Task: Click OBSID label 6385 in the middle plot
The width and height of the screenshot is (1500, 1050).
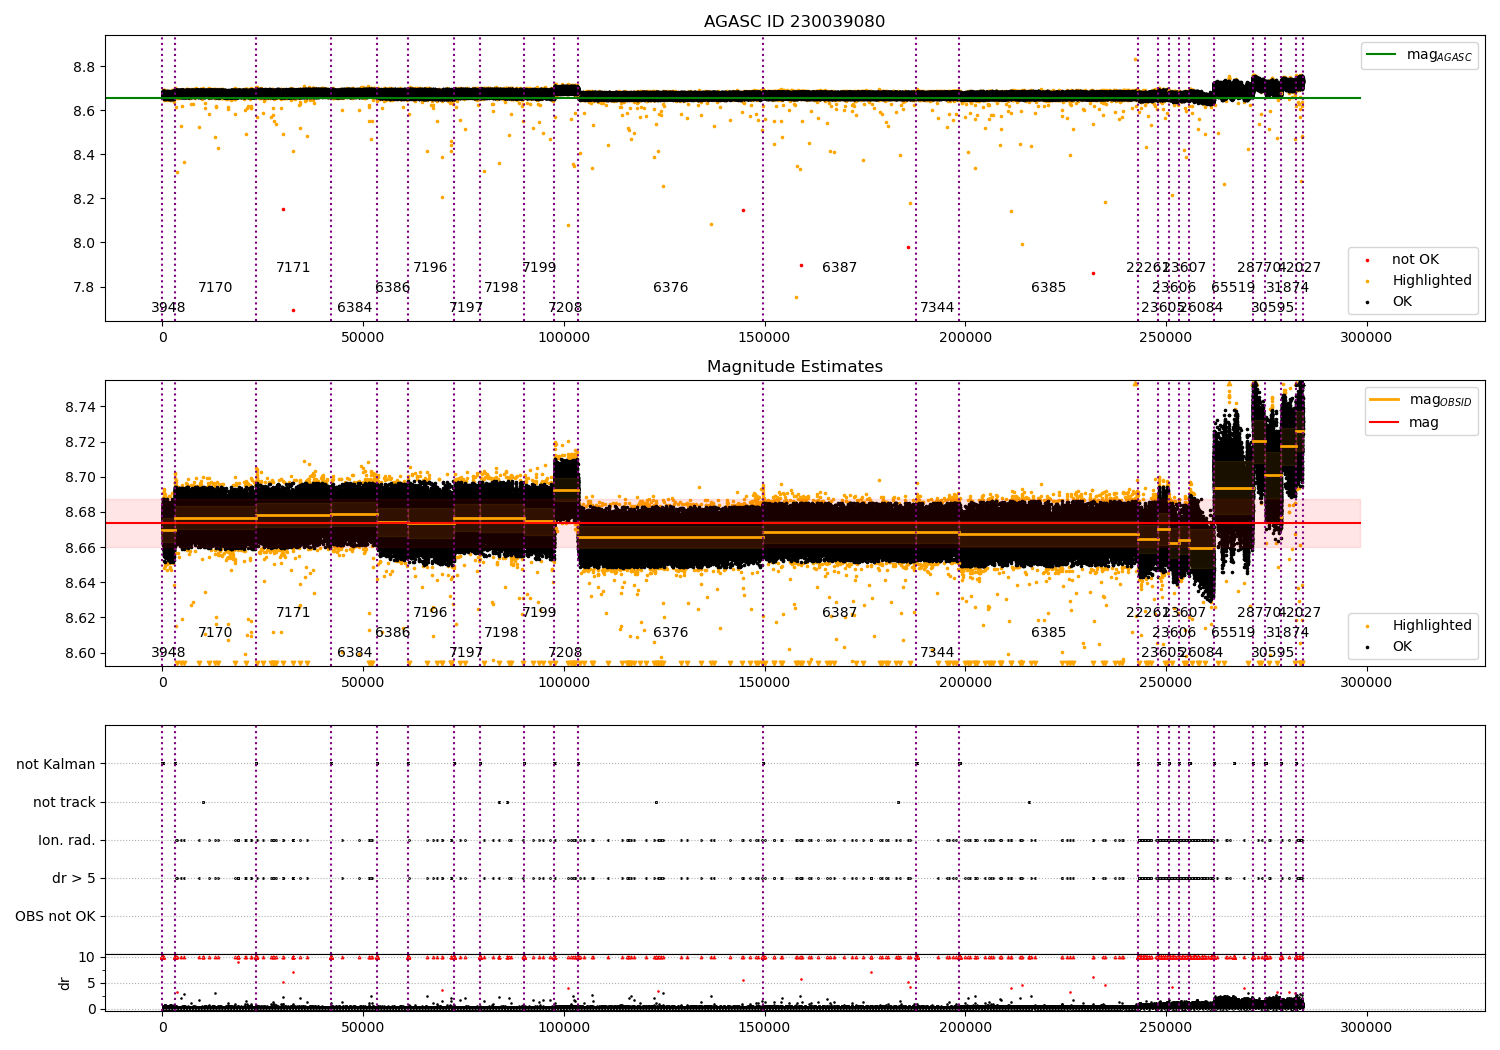Action: point(1048,633)
